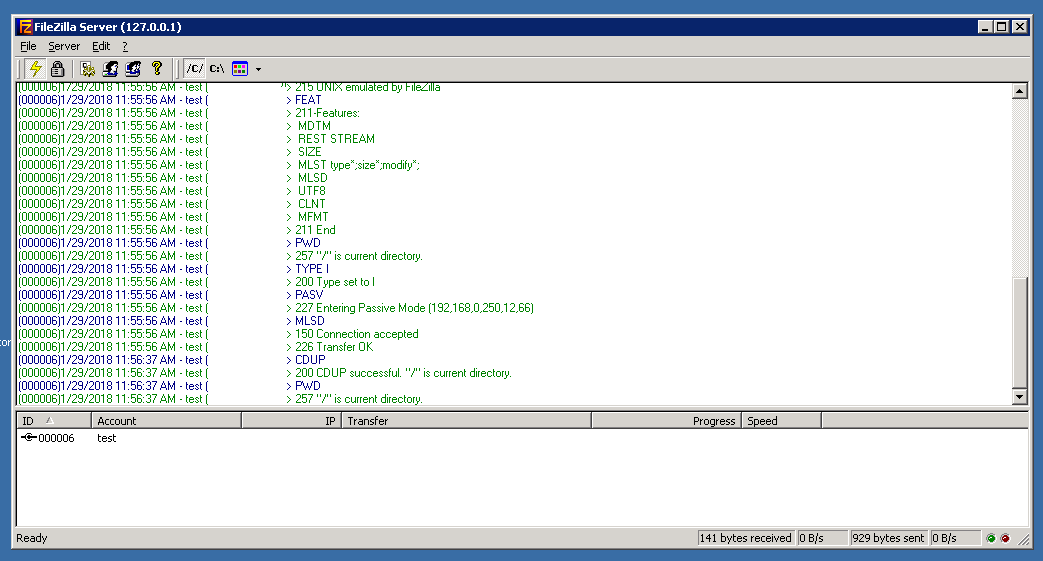Screen dimensions: 1043x561
Task: Click the lock server padlock icon
Action: [x=57, y=69]
